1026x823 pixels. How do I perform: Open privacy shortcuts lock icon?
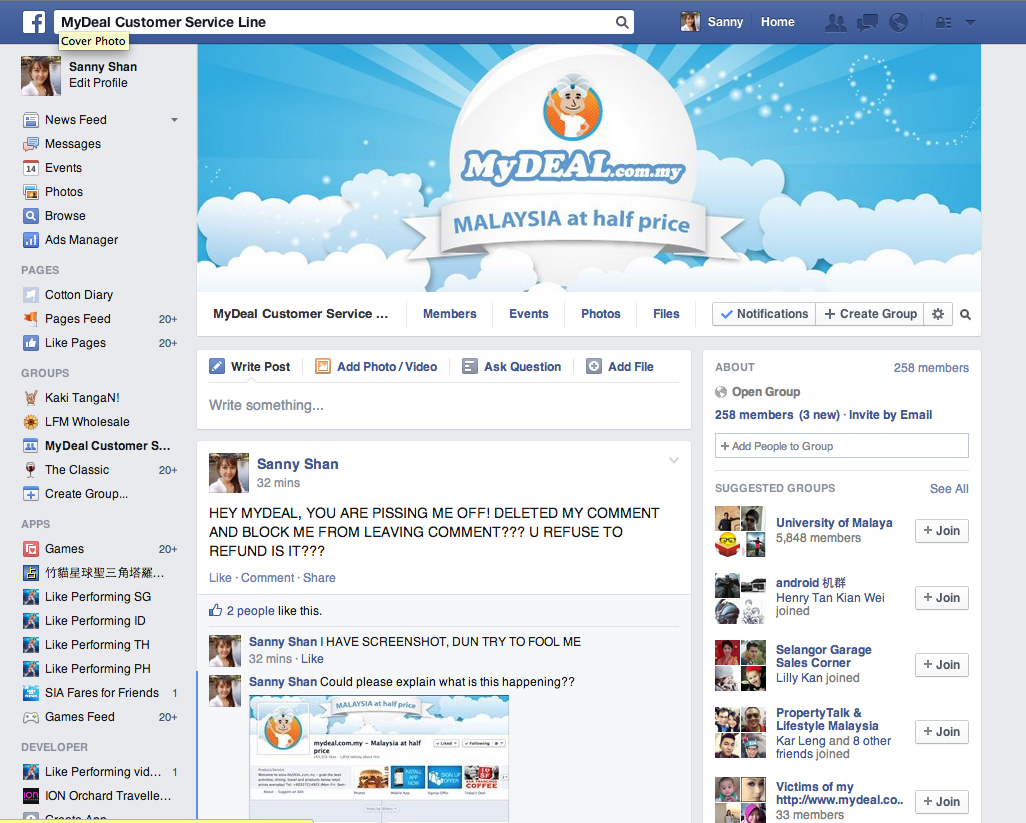click(x=943, y=22)
